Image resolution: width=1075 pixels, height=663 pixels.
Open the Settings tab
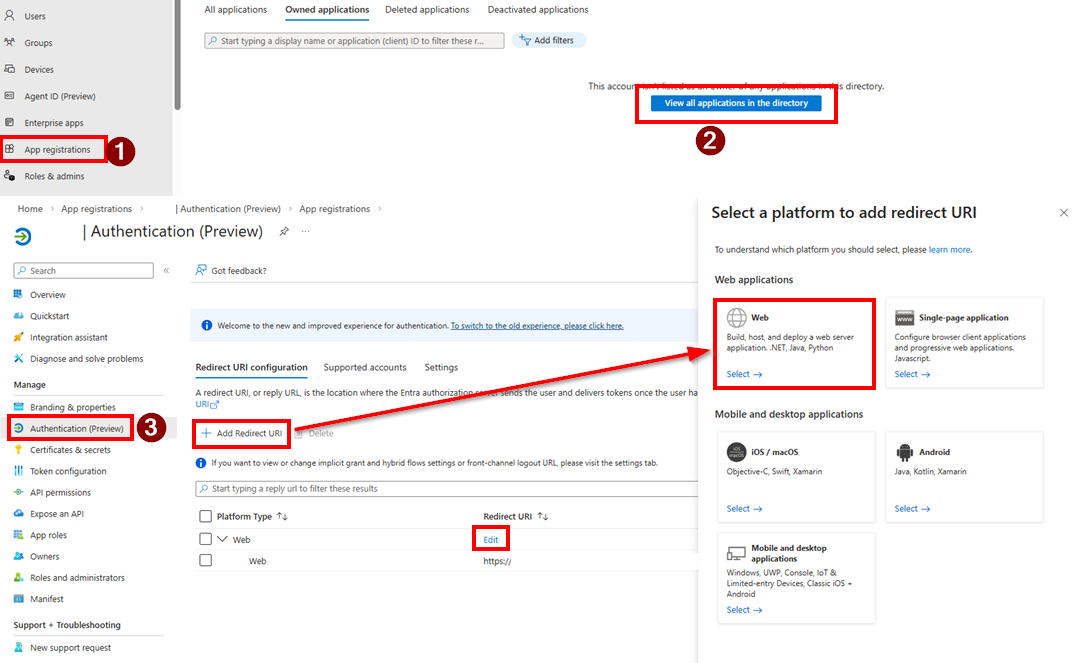pyautogui.click(x=441, y=367)
